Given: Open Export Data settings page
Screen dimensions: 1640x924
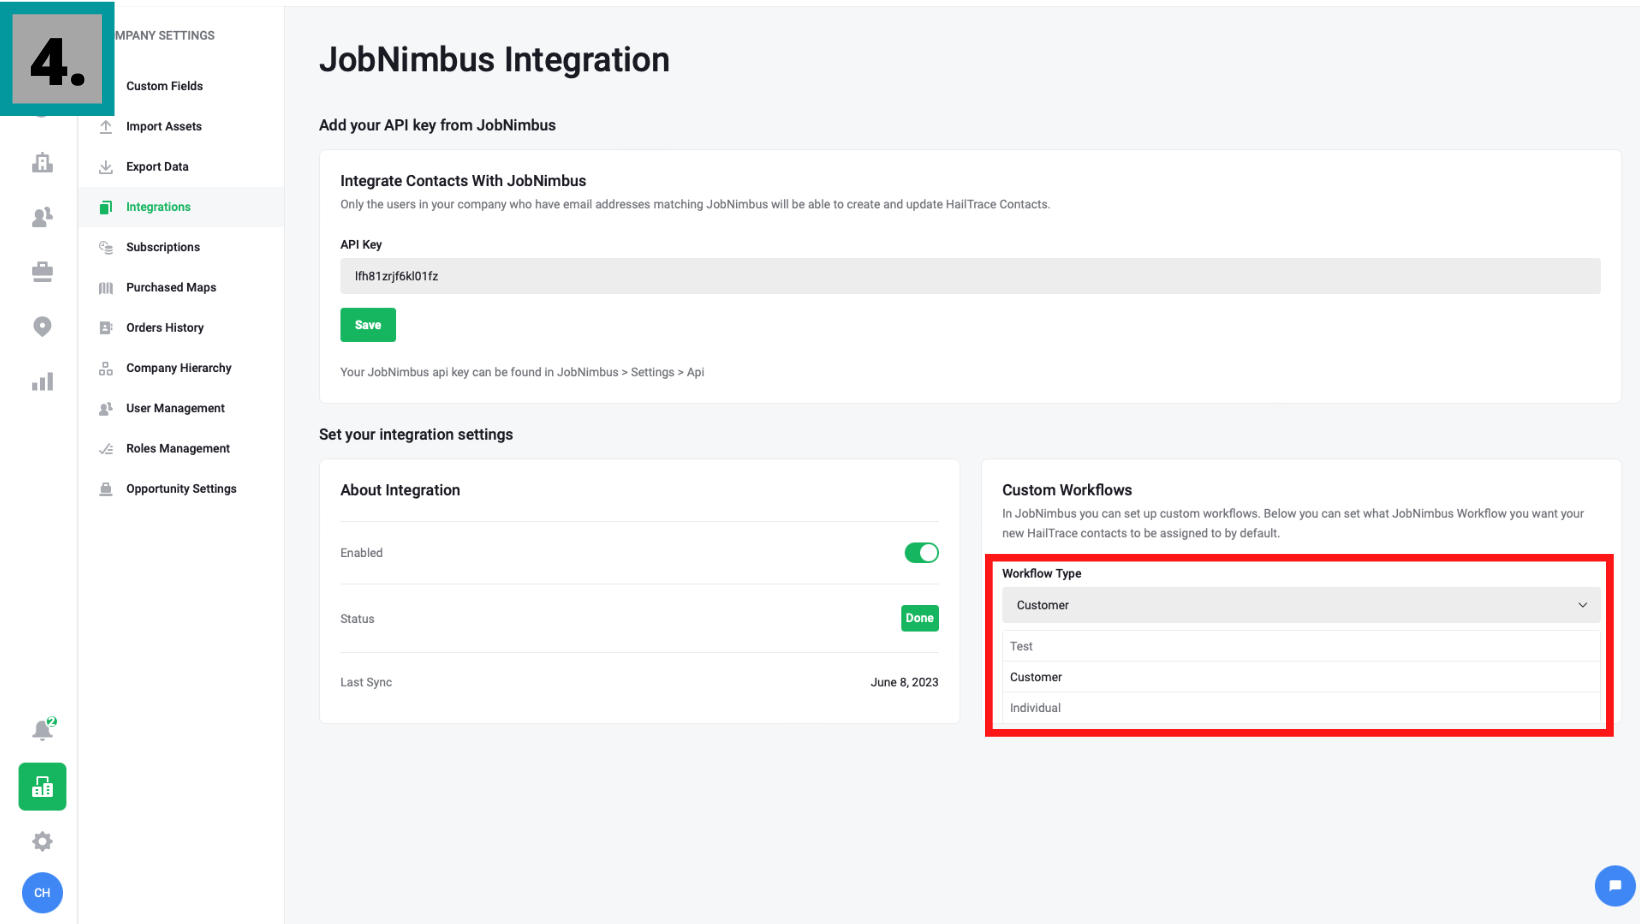Looking at the screenshot, I should [157, 167].
